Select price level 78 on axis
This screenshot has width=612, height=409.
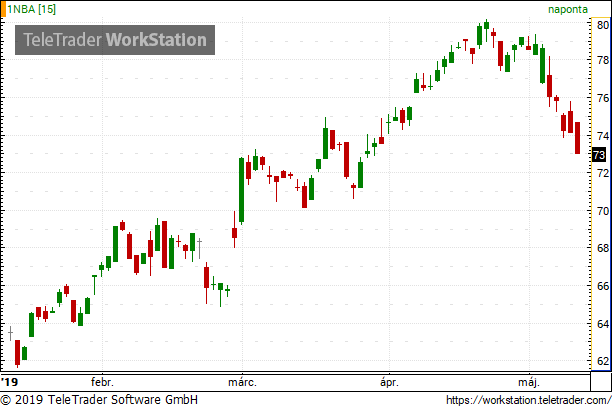point(603,60)
